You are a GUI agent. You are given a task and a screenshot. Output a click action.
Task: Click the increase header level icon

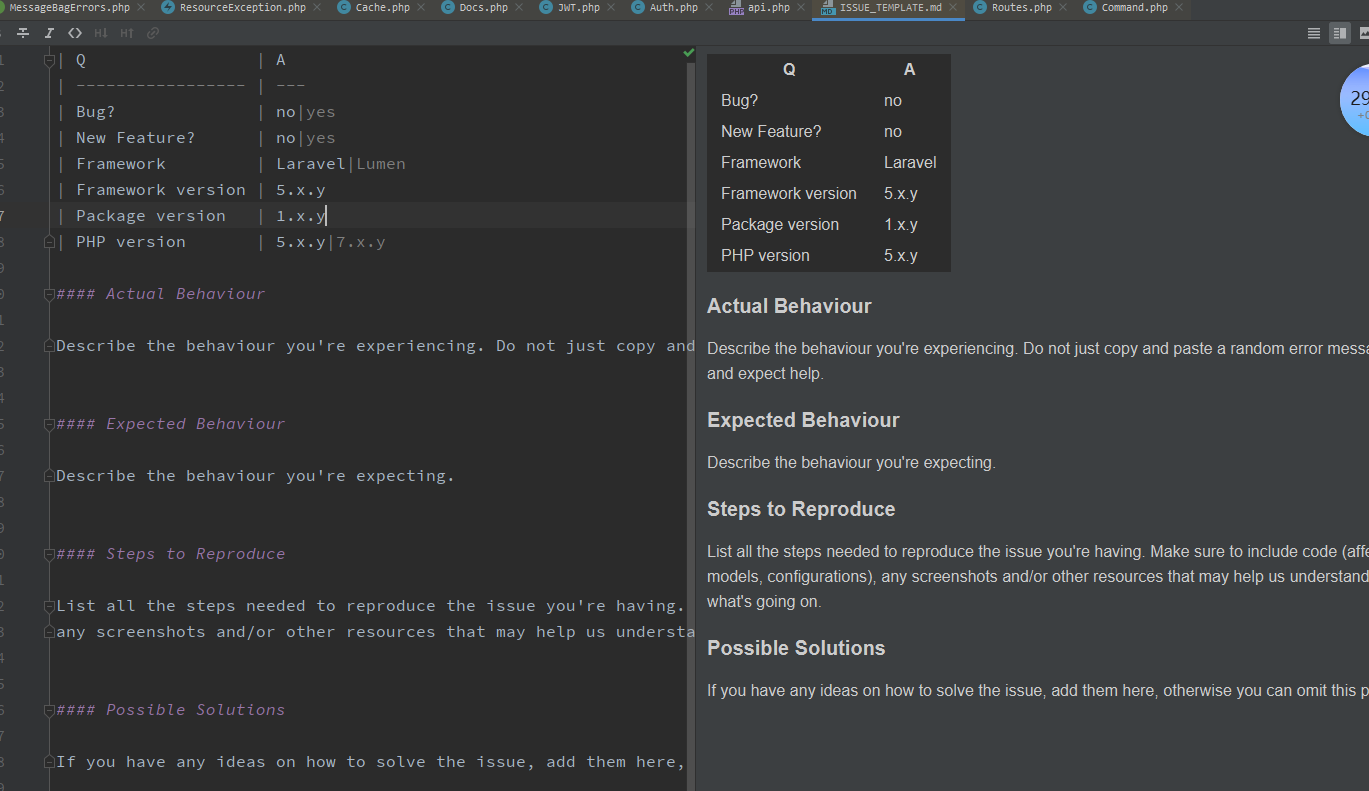coord(127,33)
